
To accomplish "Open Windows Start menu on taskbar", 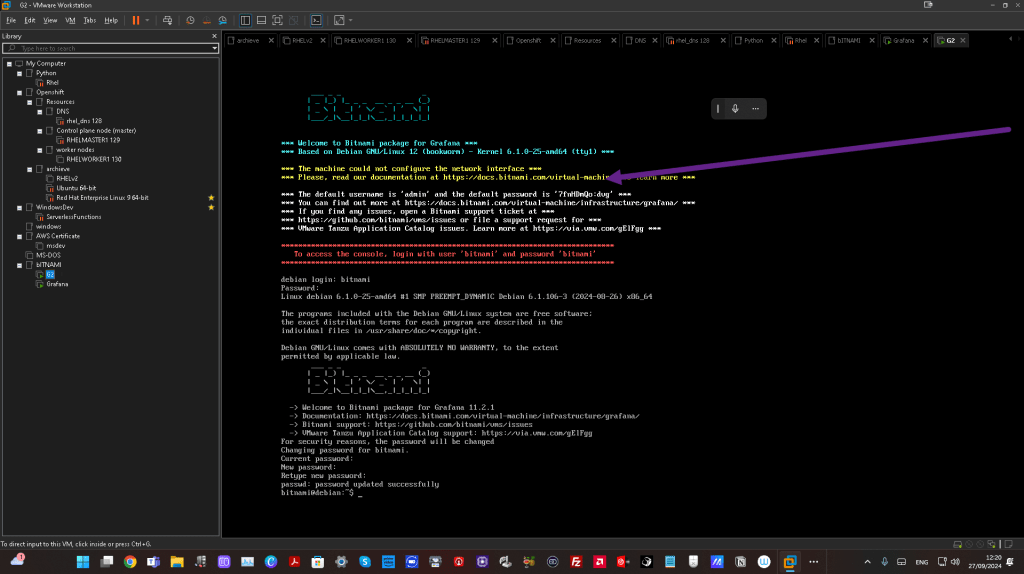I will (83, 562).
